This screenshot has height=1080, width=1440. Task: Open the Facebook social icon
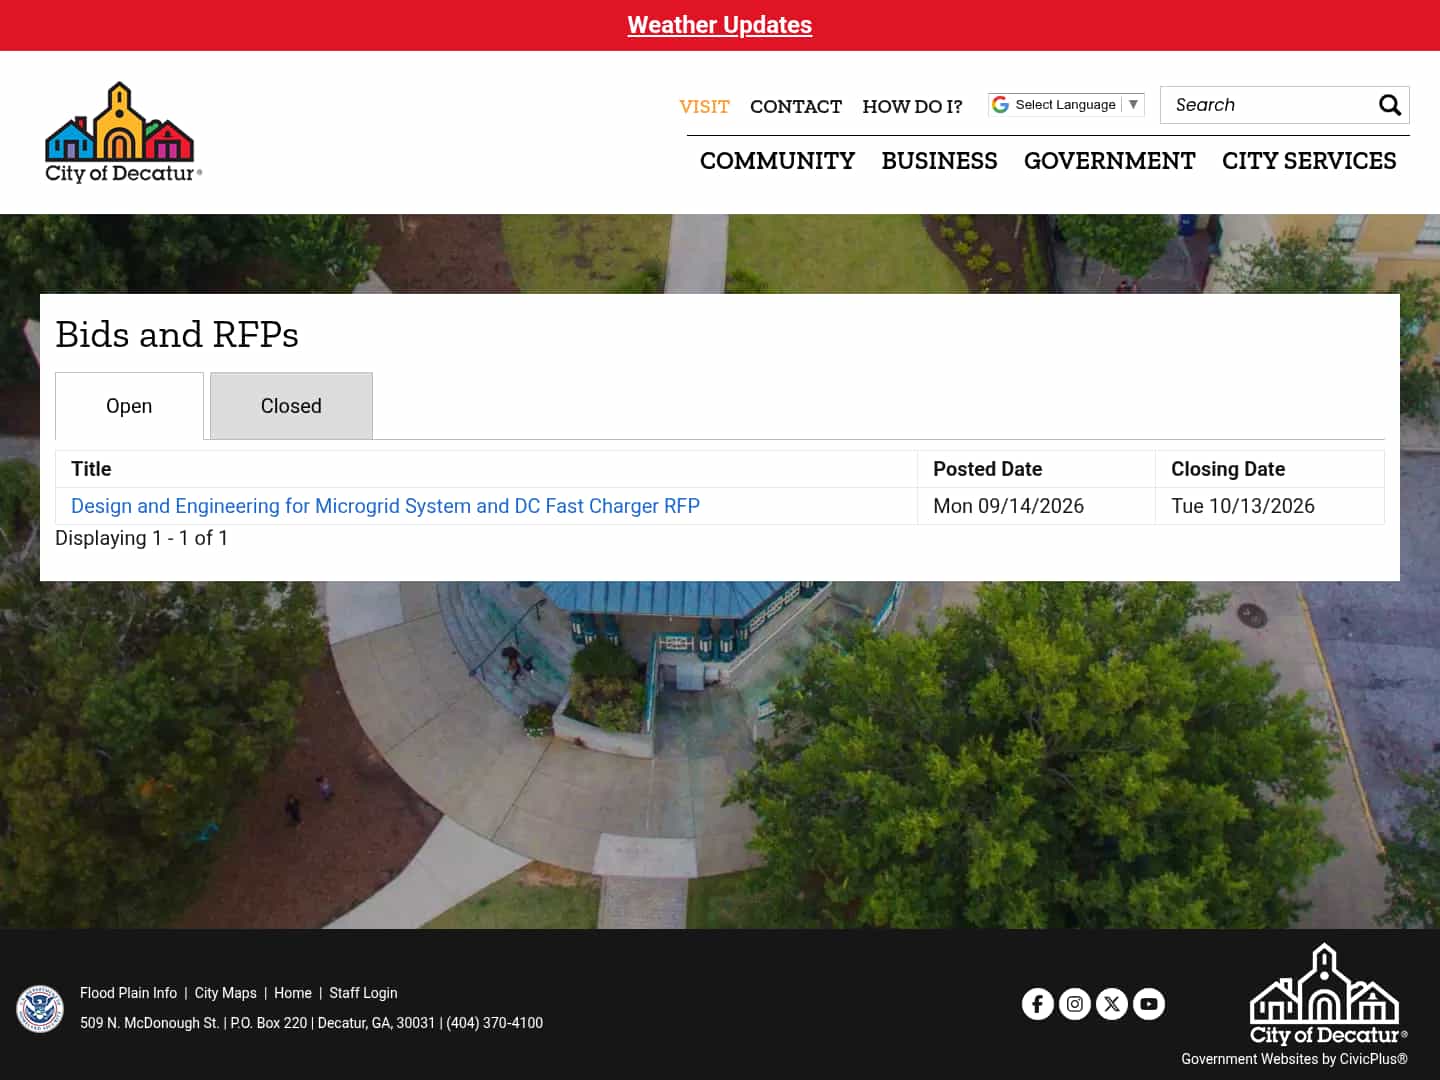coord(1038,1004)
